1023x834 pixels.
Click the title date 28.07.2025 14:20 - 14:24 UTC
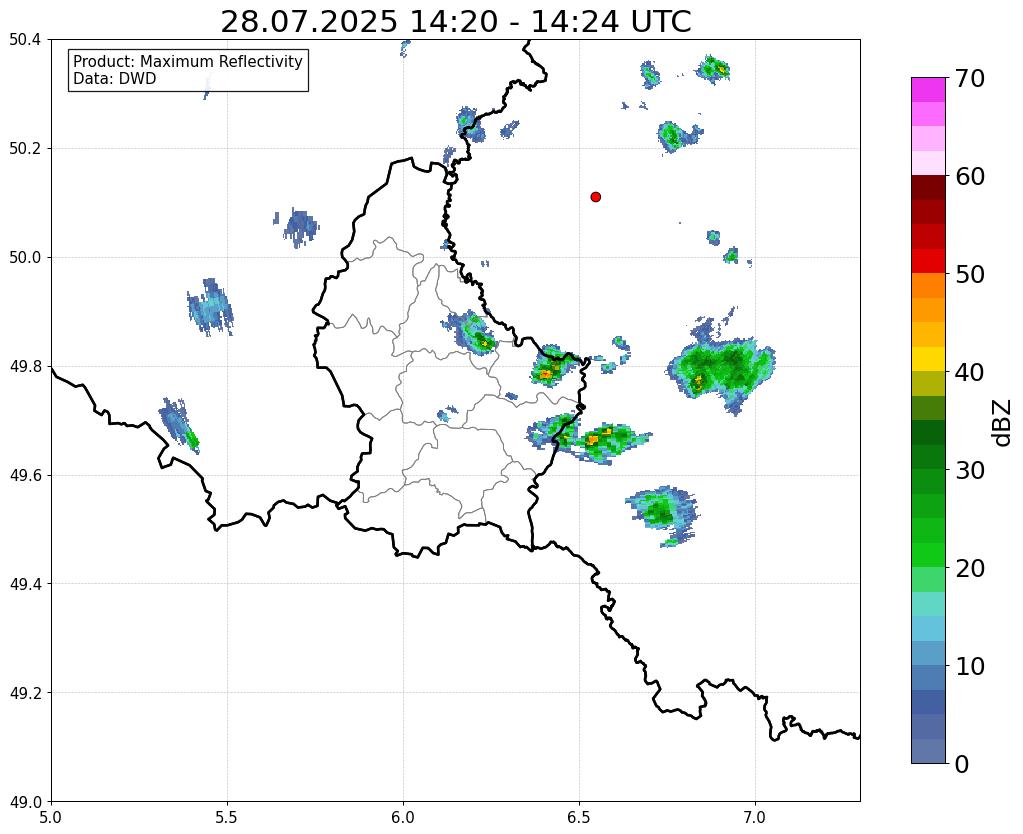click(x=455, y=22)
